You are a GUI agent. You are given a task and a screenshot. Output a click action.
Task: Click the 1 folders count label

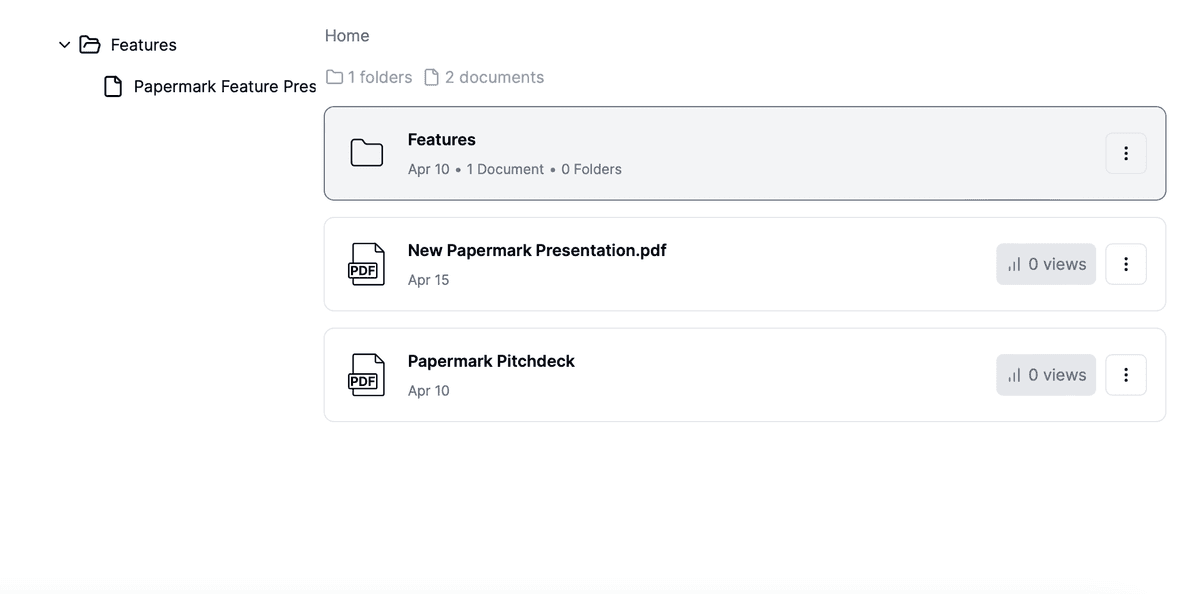pyautogui.click(x=379, y=76)
